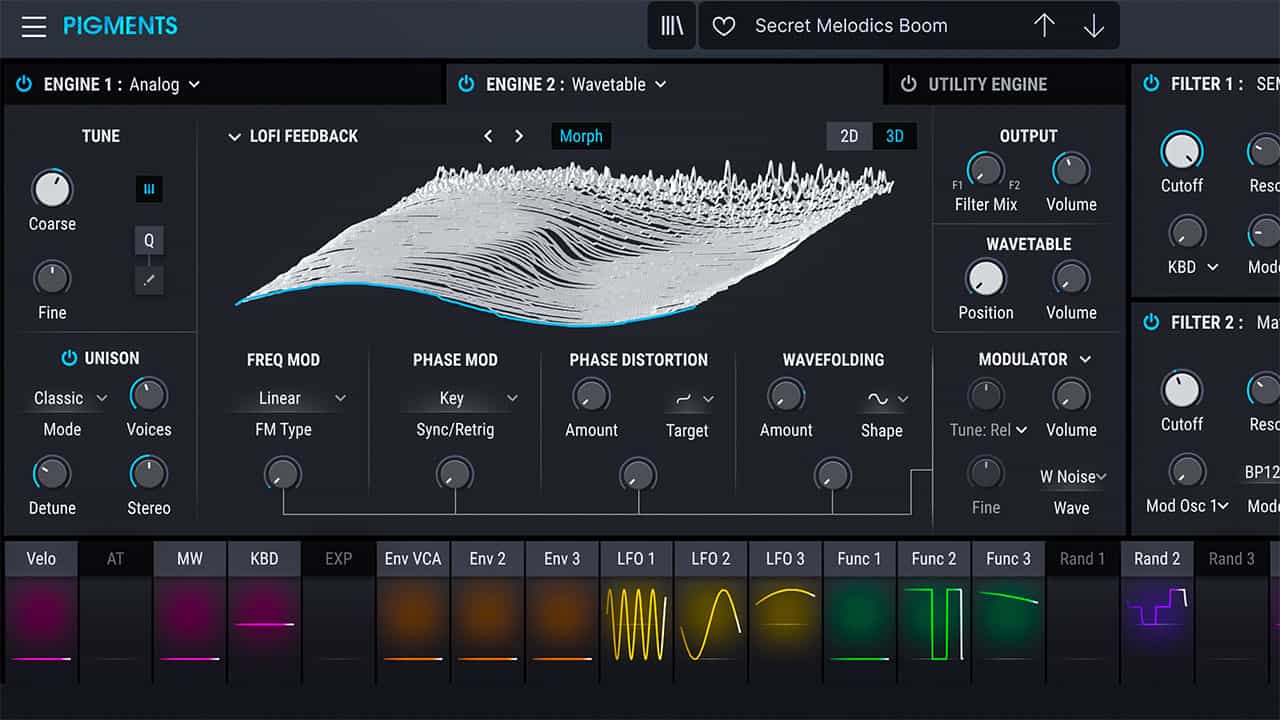Toggle Engine 1 power button
This screenshot has height=720, width=1280.
tap(24, 84)
